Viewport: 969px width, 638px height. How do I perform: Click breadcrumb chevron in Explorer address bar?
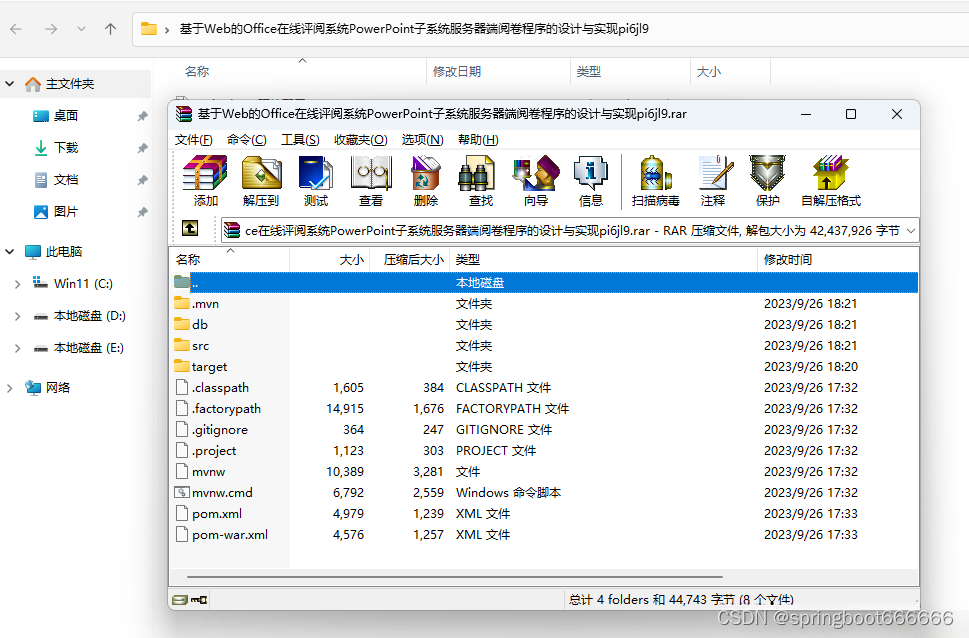[167, 30]
